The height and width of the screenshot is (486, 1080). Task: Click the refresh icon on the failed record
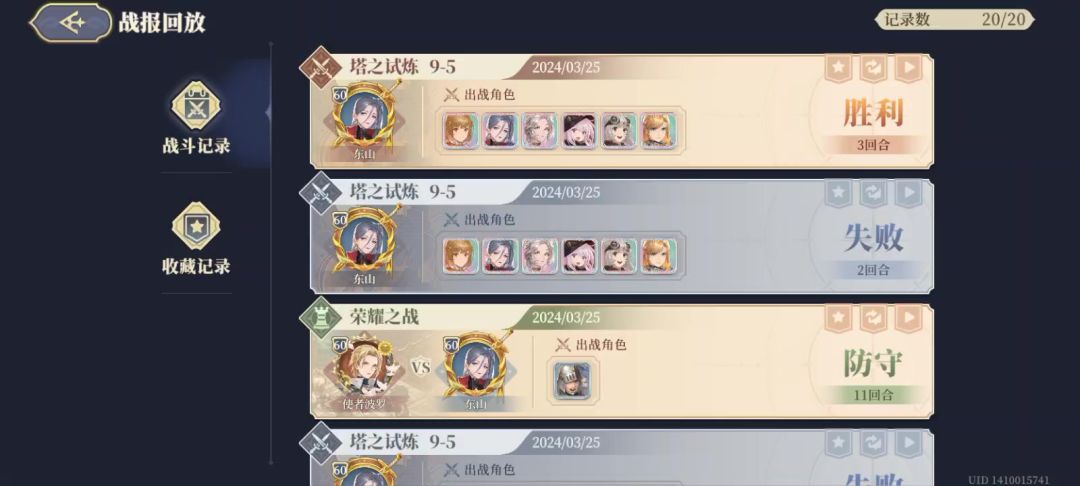point(873,193)
